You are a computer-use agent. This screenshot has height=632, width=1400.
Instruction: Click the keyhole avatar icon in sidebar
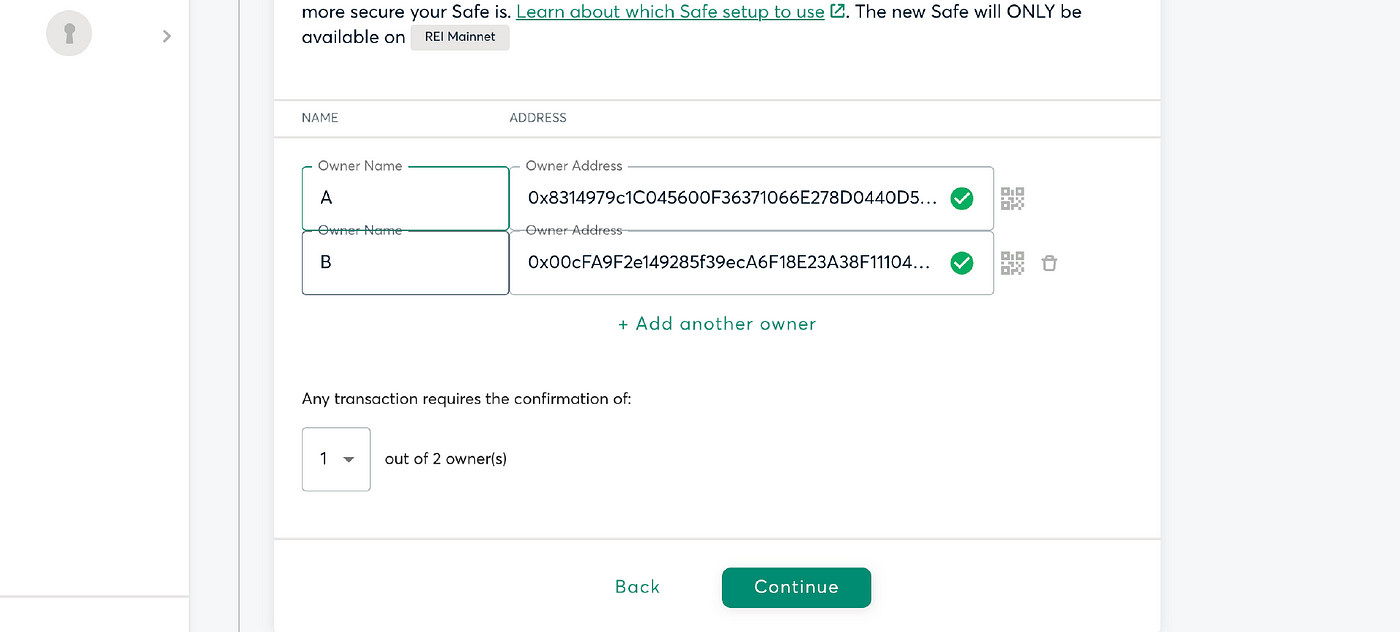click(69, 34)
